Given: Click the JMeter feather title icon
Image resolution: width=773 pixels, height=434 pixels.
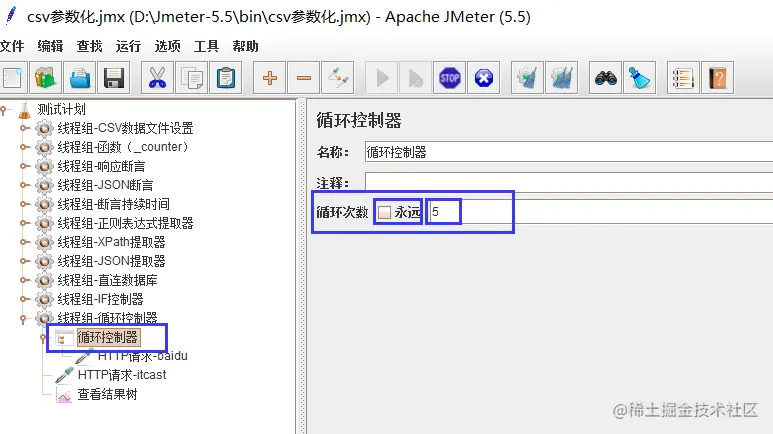Looking at the screenshot, I should pos(11,16).
